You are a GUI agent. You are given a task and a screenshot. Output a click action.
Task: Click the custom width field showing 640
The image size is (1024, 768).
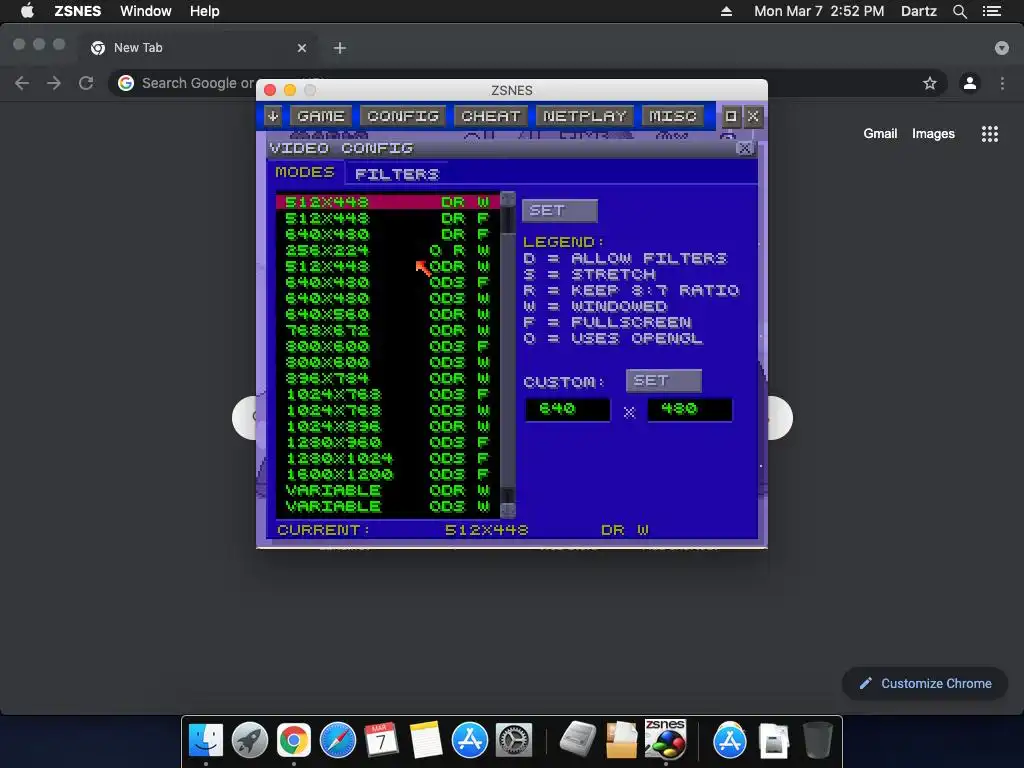568,409
